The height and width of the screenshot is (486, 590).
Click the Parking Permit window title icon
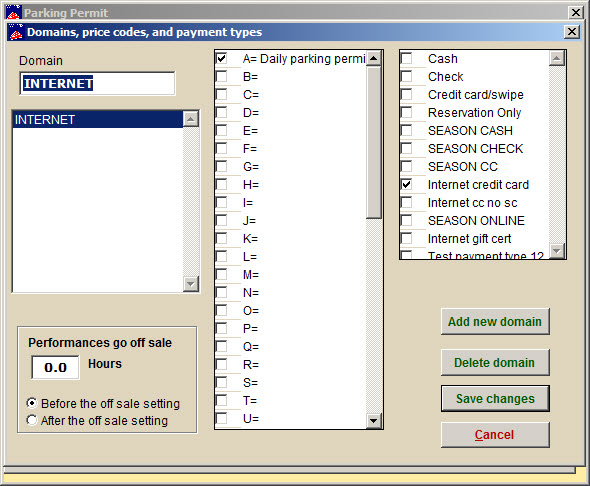[14, 12]
